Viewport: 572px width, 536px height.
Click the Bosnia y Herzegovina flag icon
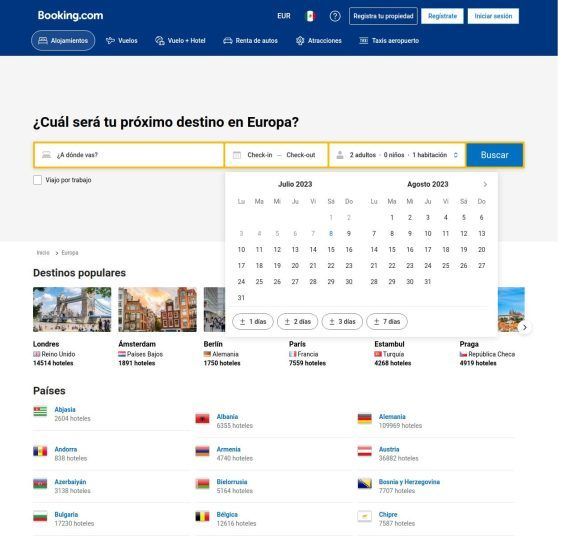364,483
